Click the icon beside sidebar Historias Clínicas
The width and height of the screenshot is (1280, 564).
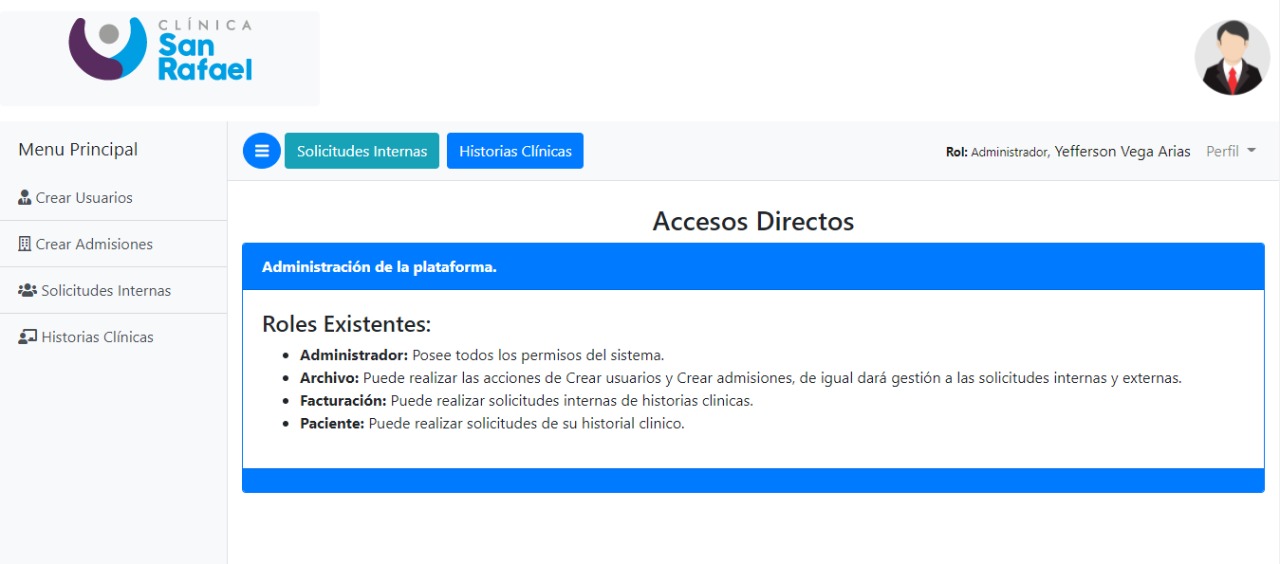(x=27, y=337)
